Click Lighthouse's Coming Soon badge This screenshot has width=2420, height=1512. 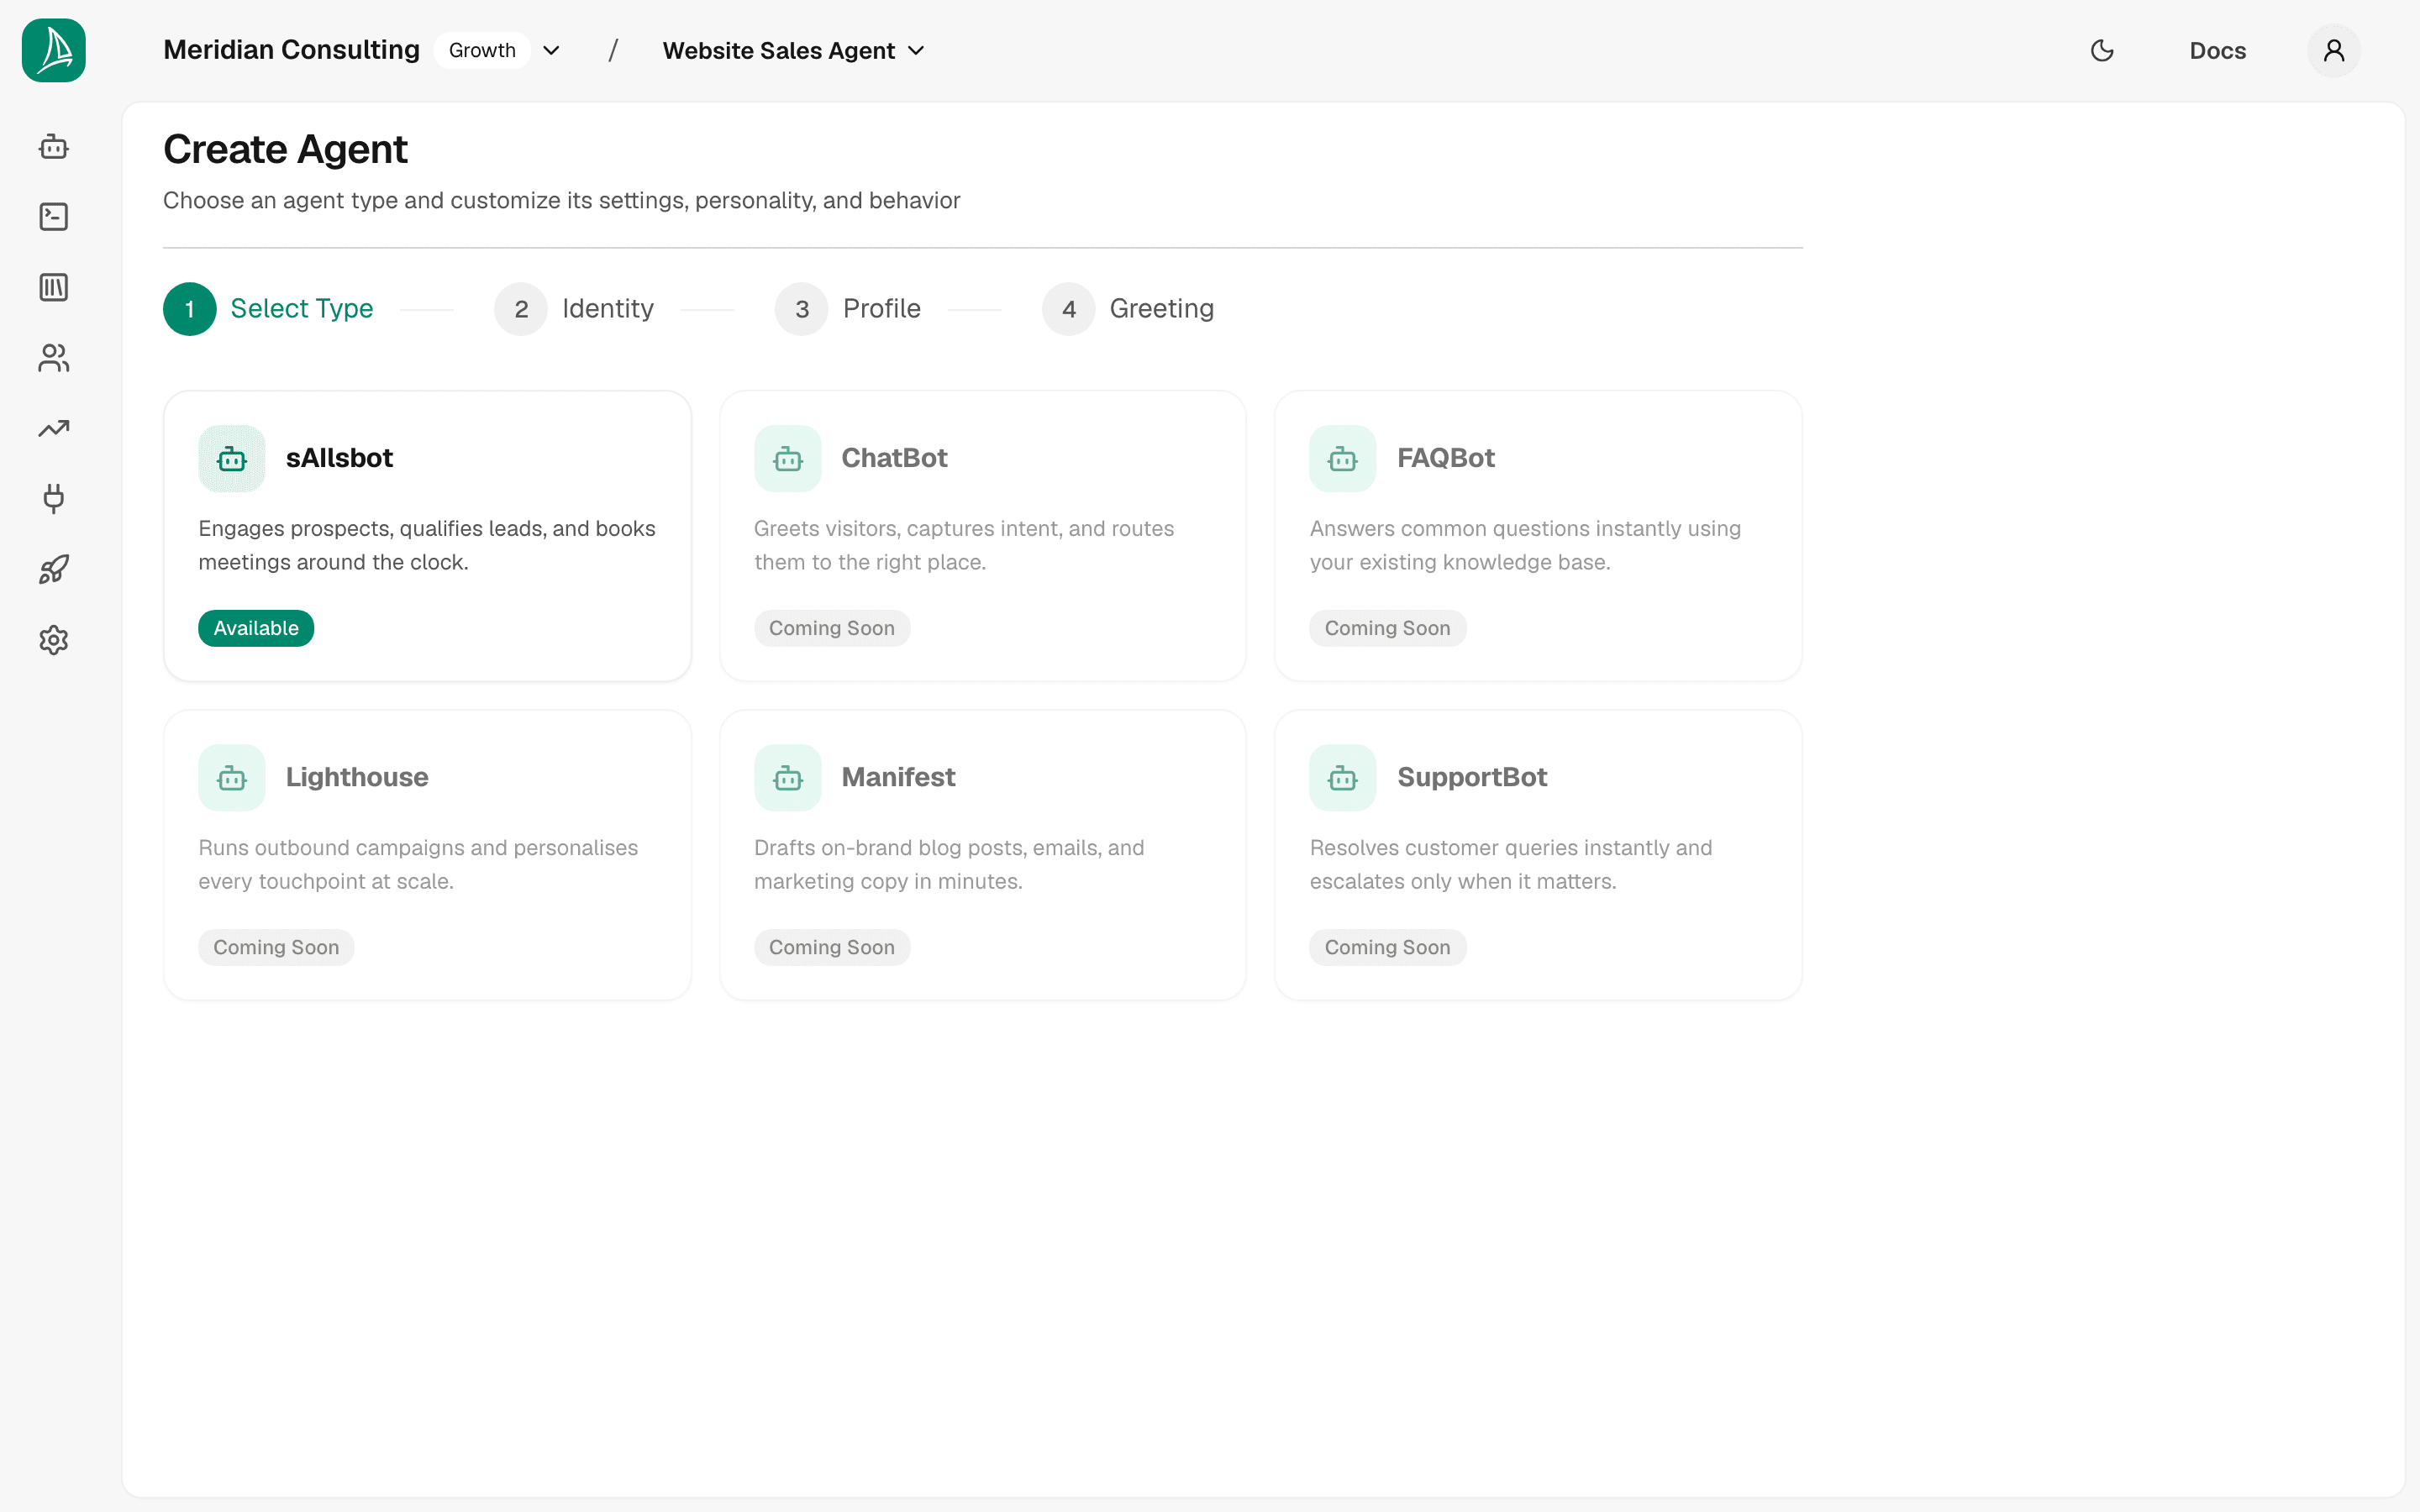point(276,947)
